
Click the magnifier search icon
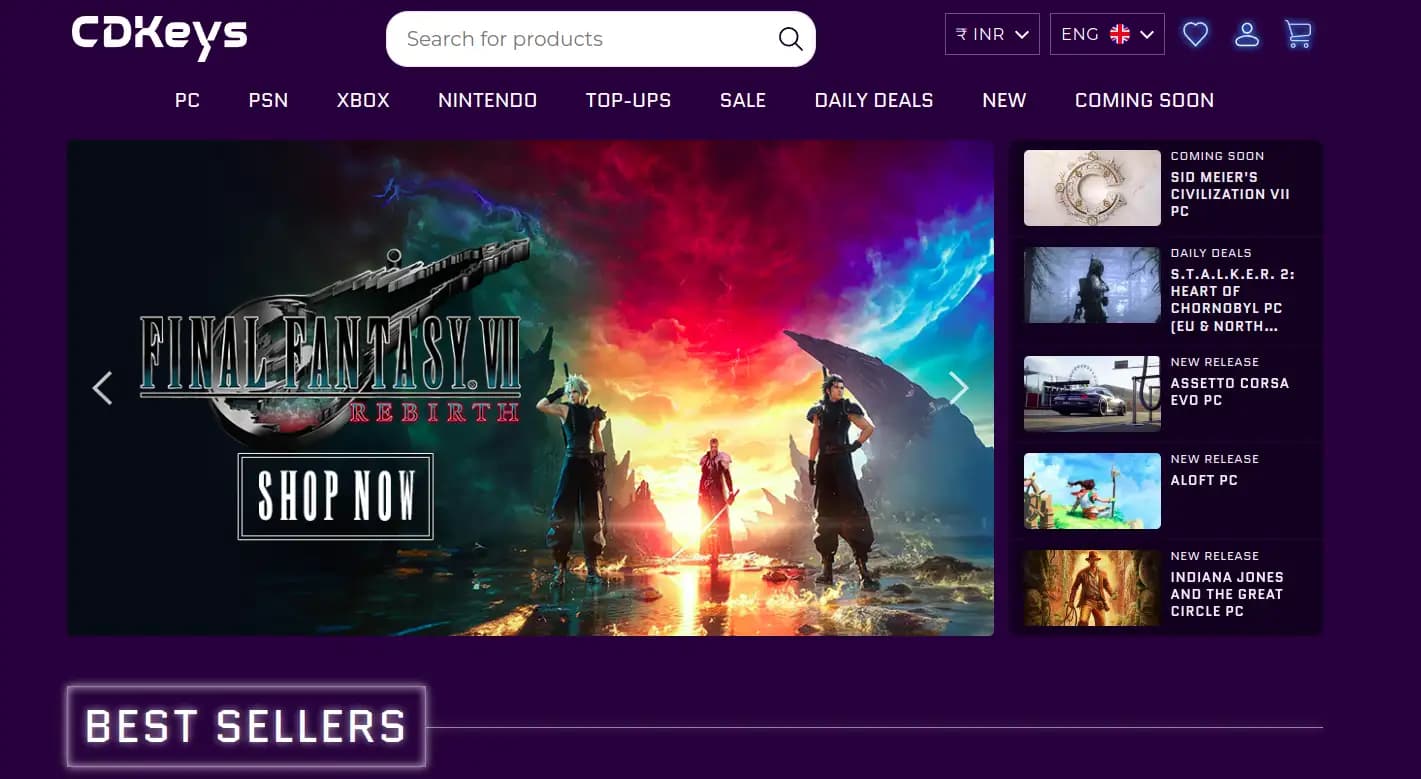(x=790, y=39)
